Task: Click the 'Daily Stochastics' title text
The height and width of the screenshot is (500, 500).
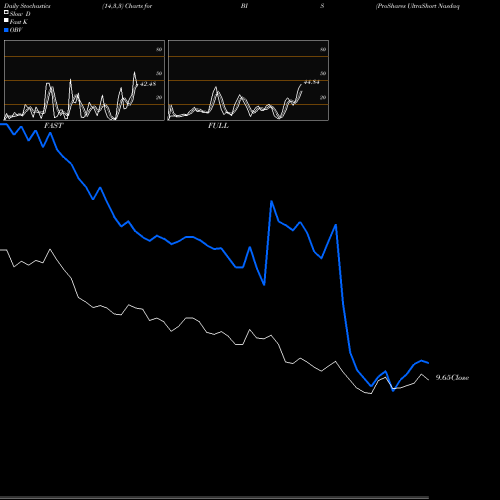Action: click(x=27, y=6)
